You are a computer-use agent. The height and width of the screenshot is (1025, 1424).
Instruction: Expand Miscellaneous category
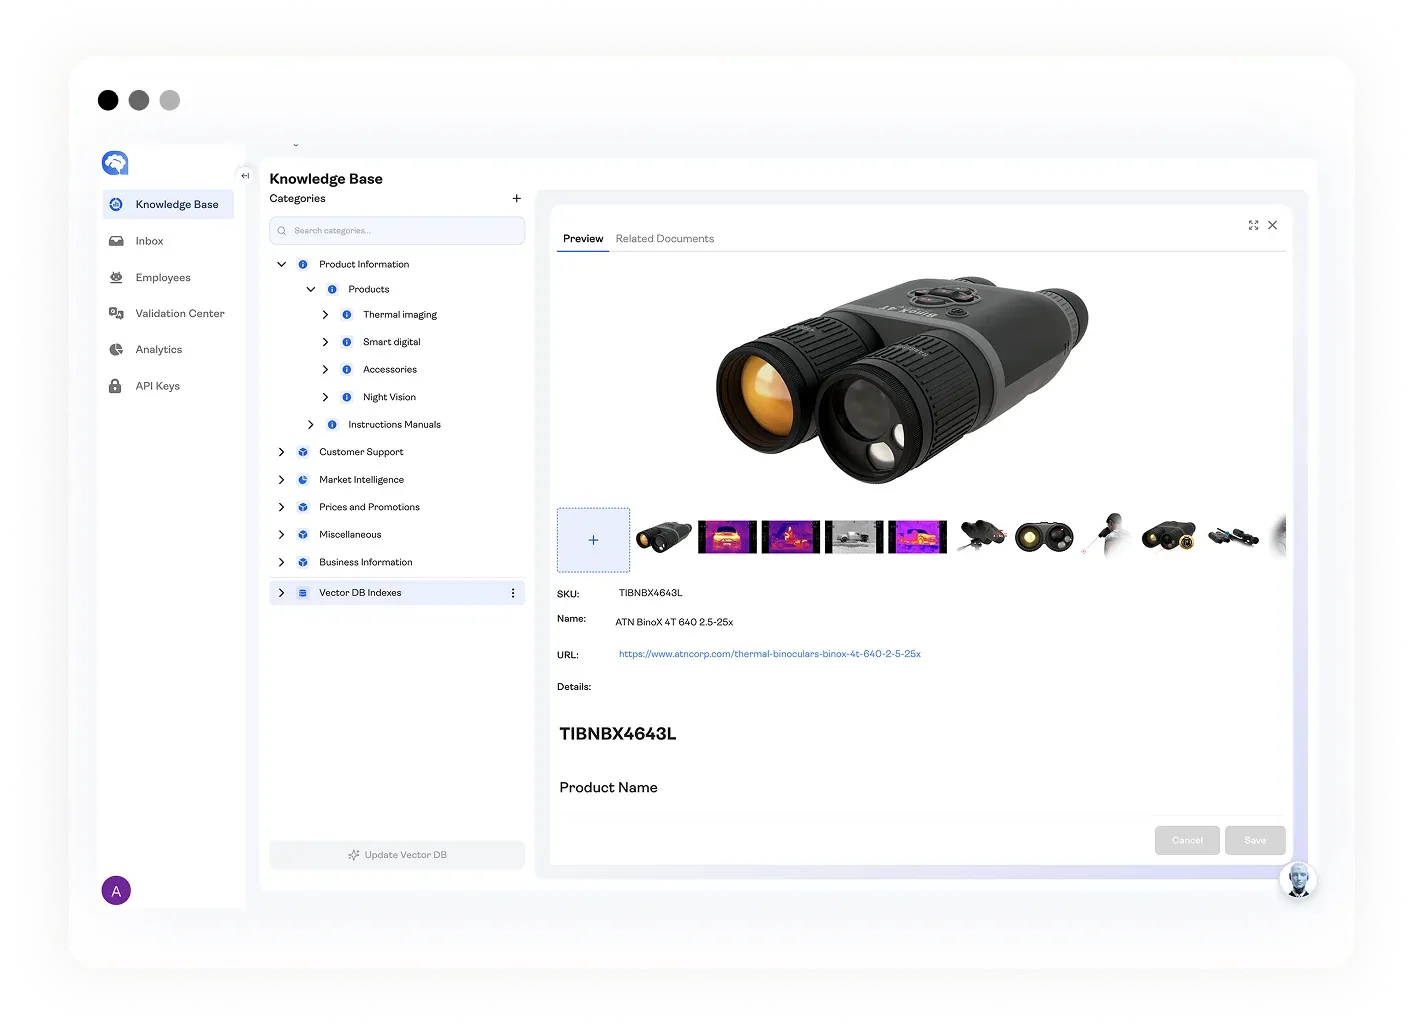[x=282, y=534]
